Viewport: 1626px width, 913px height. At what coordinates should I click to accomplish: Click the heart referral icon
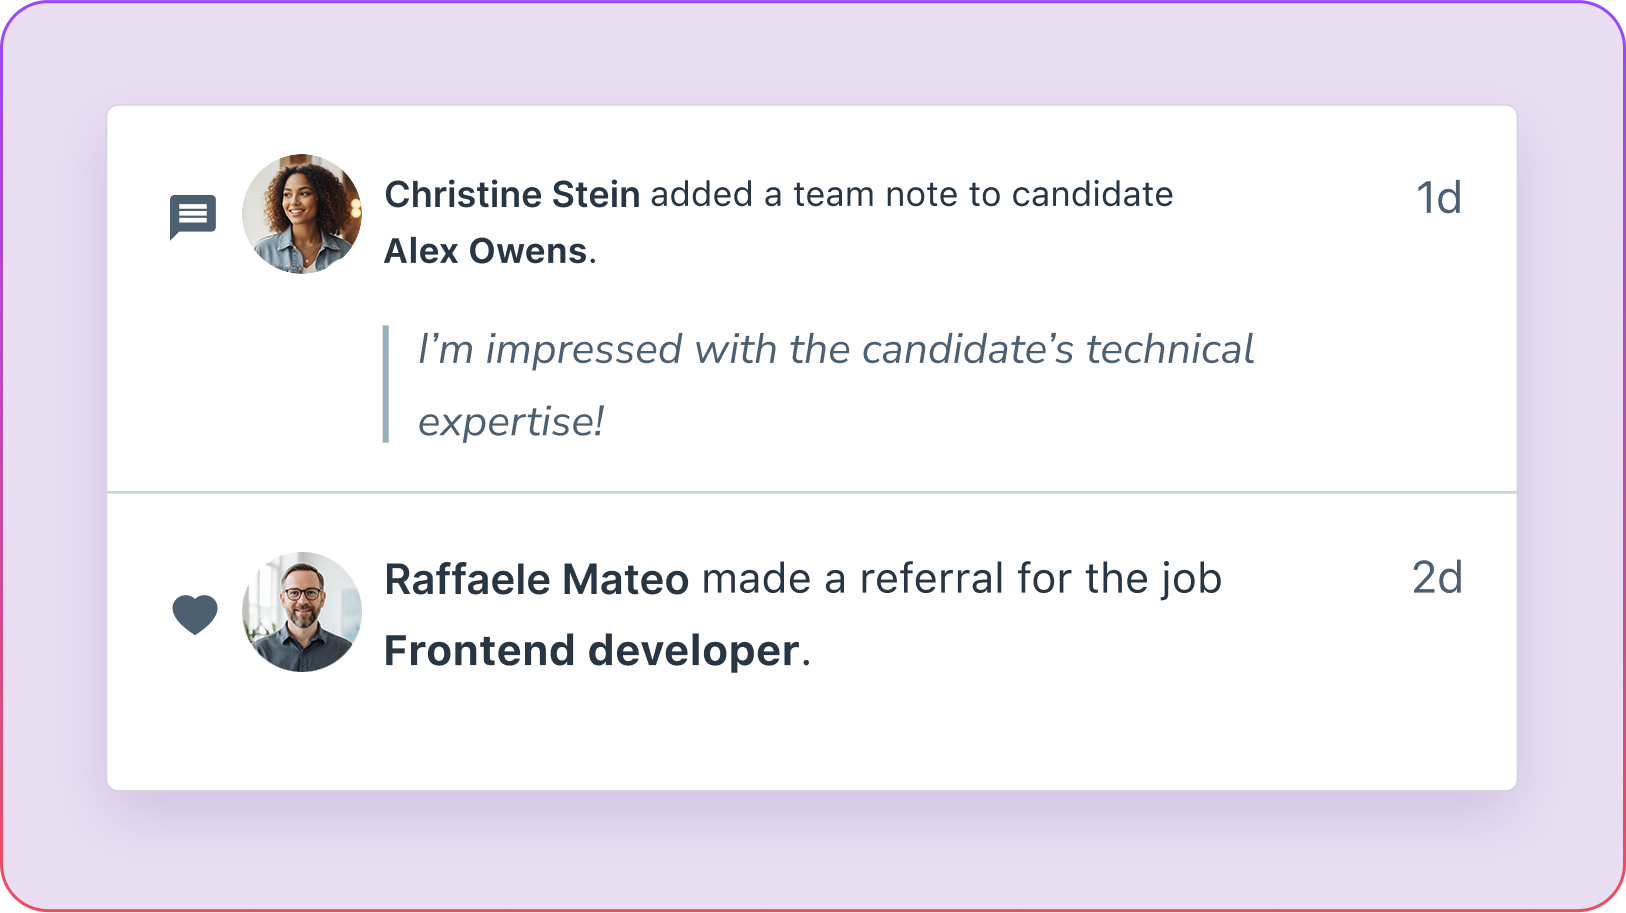195,614
